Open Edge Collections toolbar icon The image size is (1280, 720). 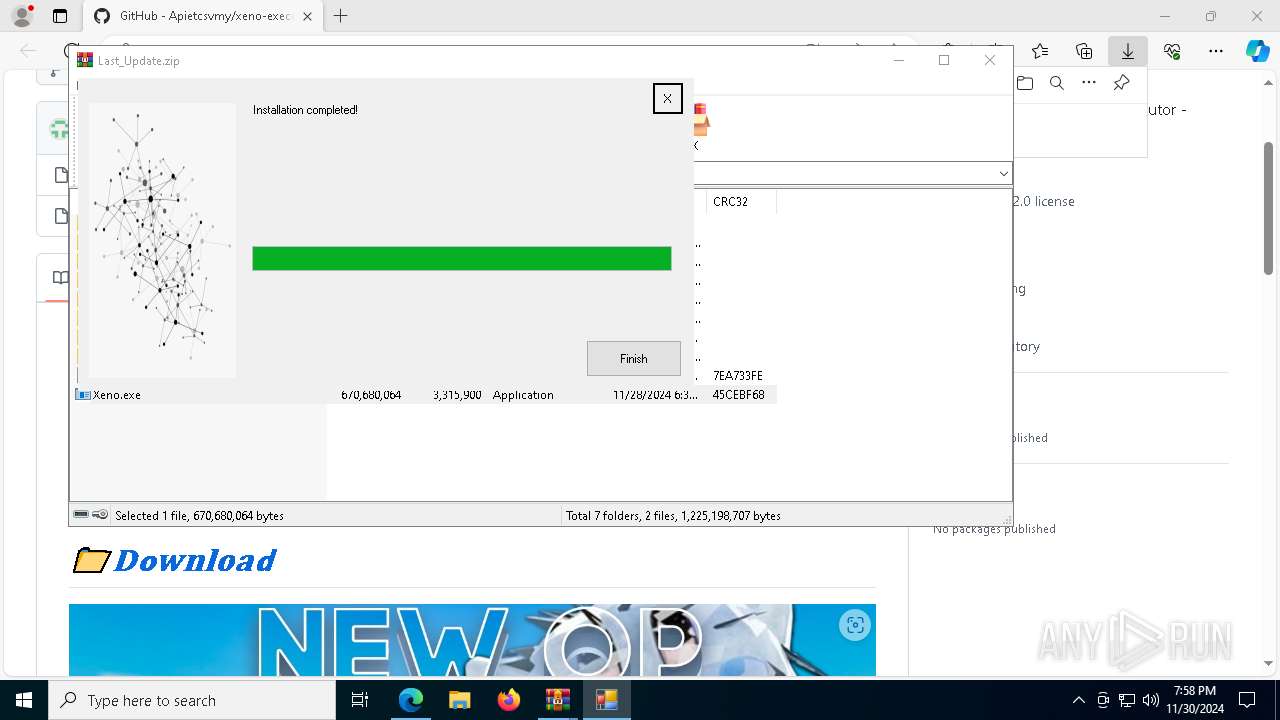tap(1084, 51)
